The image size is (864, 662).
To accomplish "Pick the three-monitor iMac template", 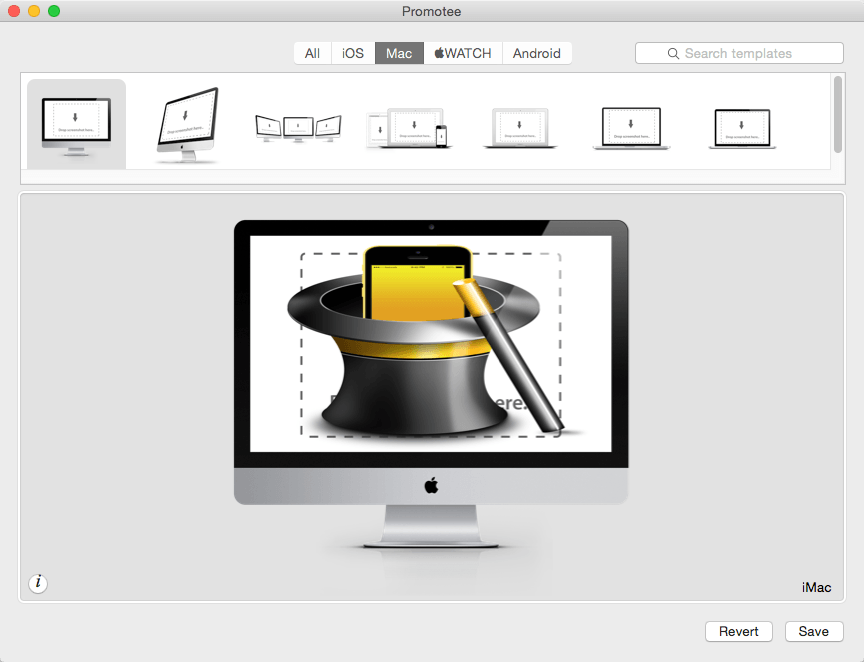I will (298, 129).
